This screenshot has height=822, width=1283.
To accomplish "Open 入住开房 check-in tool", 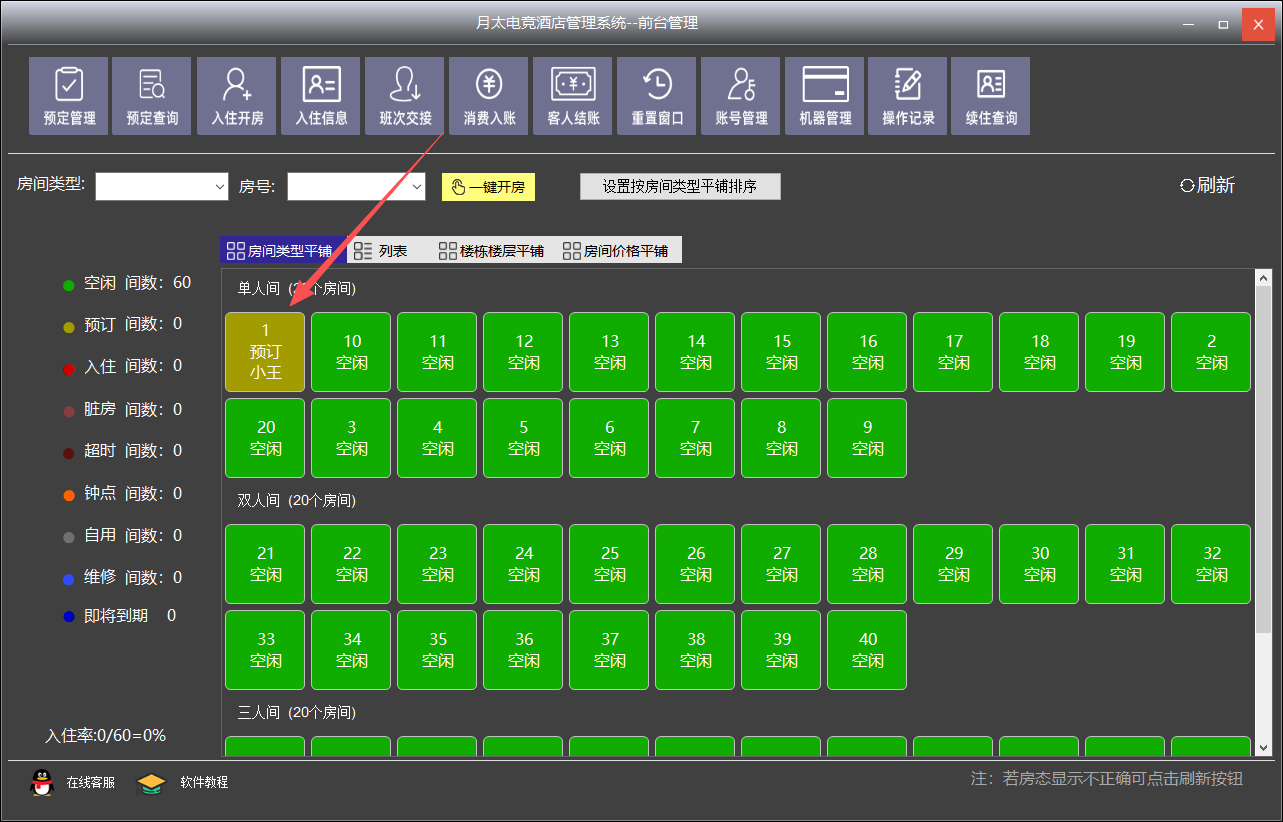I will coord(237,96).
